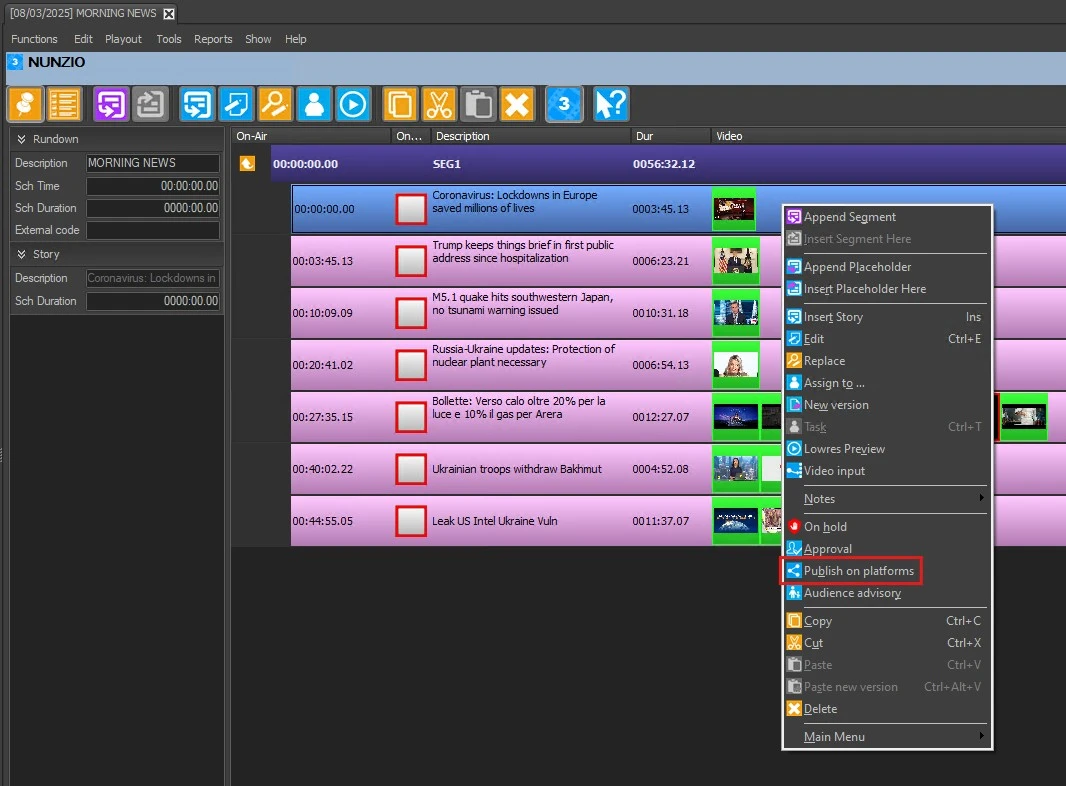Screen dimensions: 1066x786
Task: Collapse the Rundown panel section
Action: tap(21, 139)
